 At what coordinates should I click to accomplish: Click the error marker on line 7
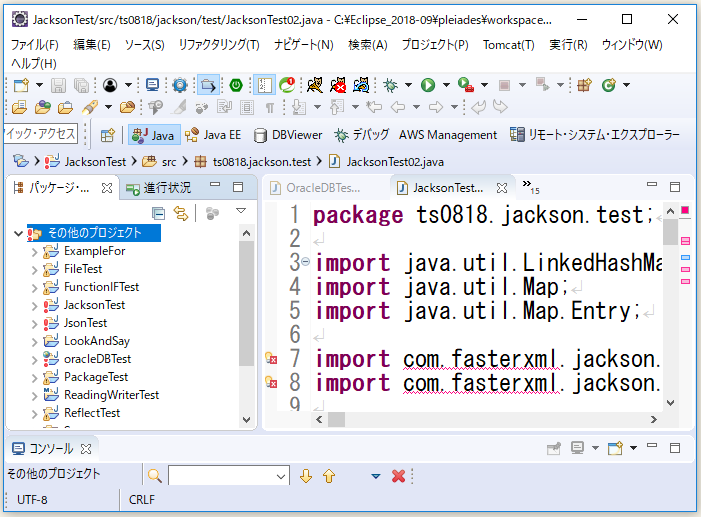click(271, 358)
